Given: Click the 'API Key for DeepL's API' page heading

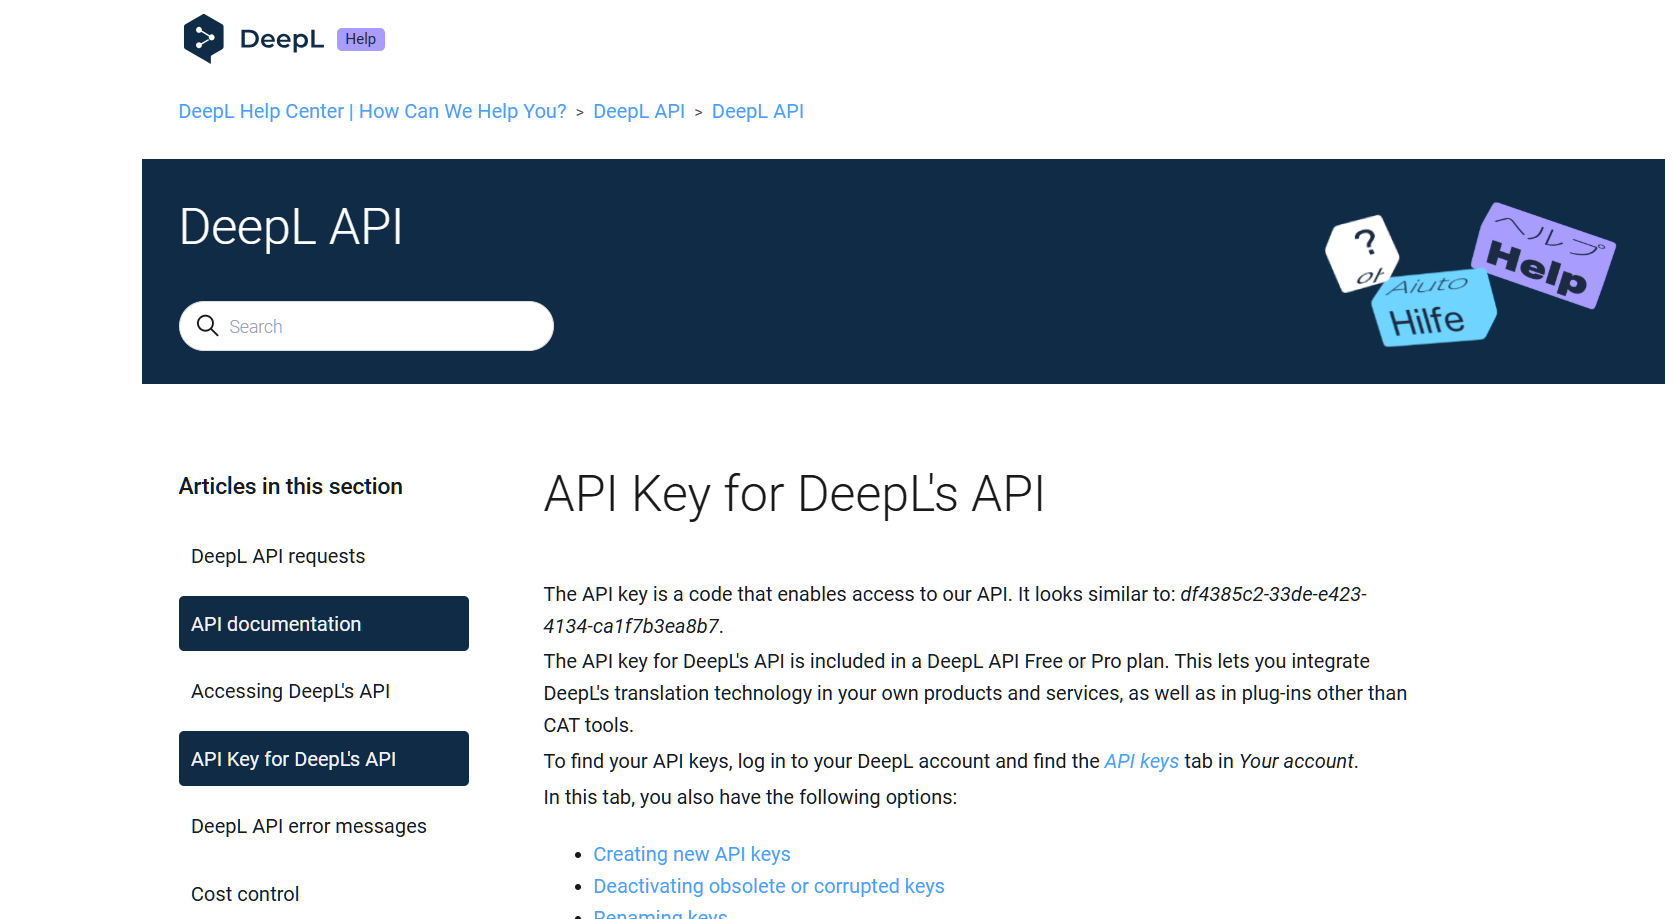Looking at the screenshot, I should point(794,494).
